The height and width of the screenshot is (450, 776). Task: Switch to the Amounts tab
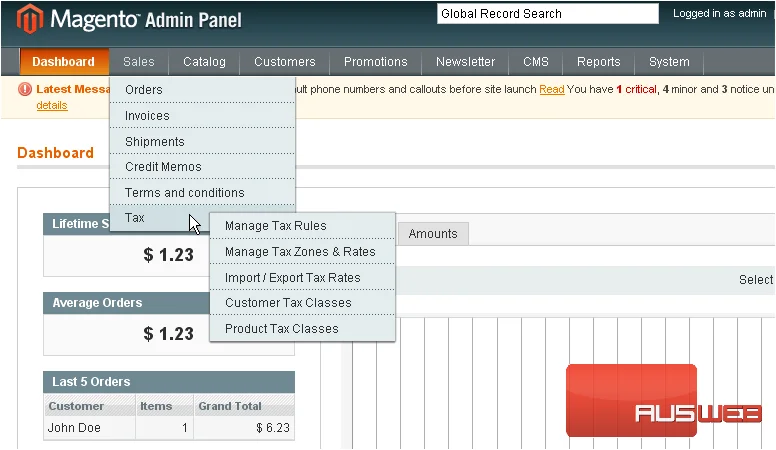click(x=433, y=234)
